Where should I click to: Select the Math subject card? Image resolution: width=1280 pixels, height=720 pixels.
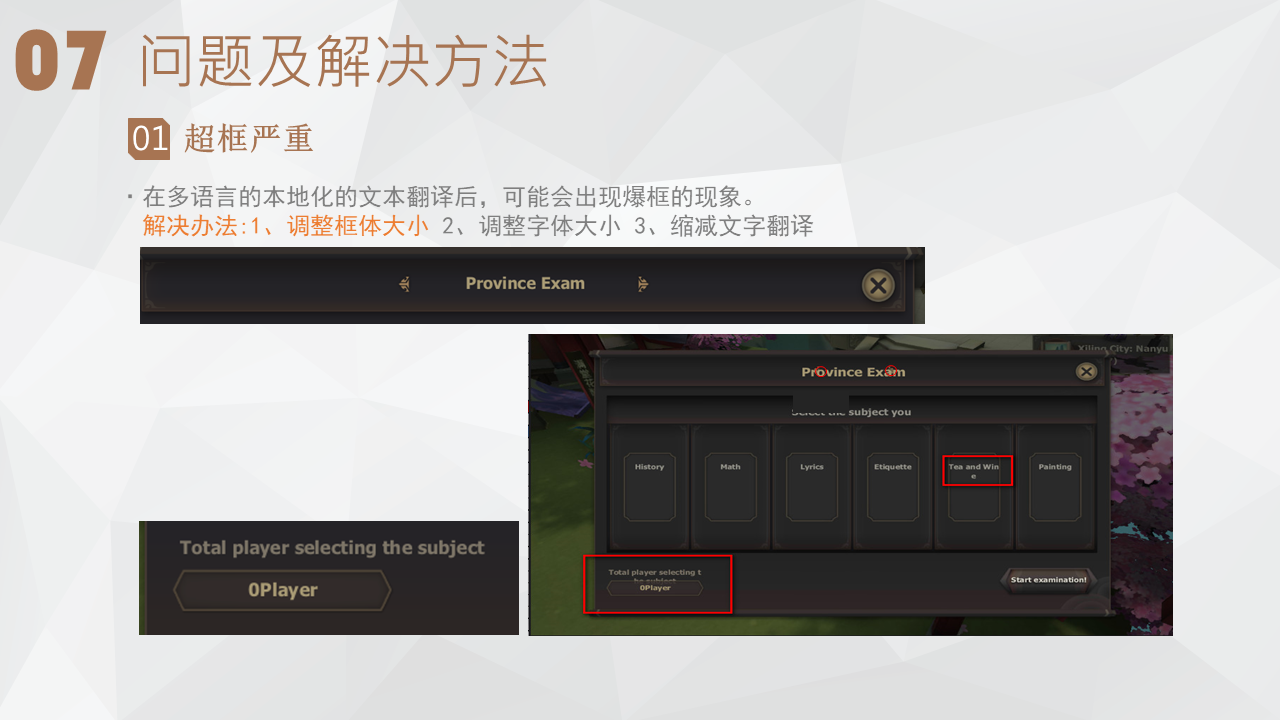click(730, 487)
